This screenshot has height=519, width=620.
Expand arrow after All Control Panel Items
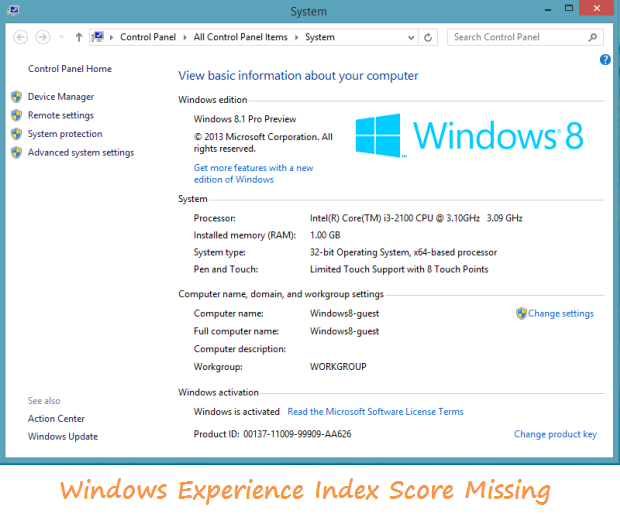tap(296, 38)
